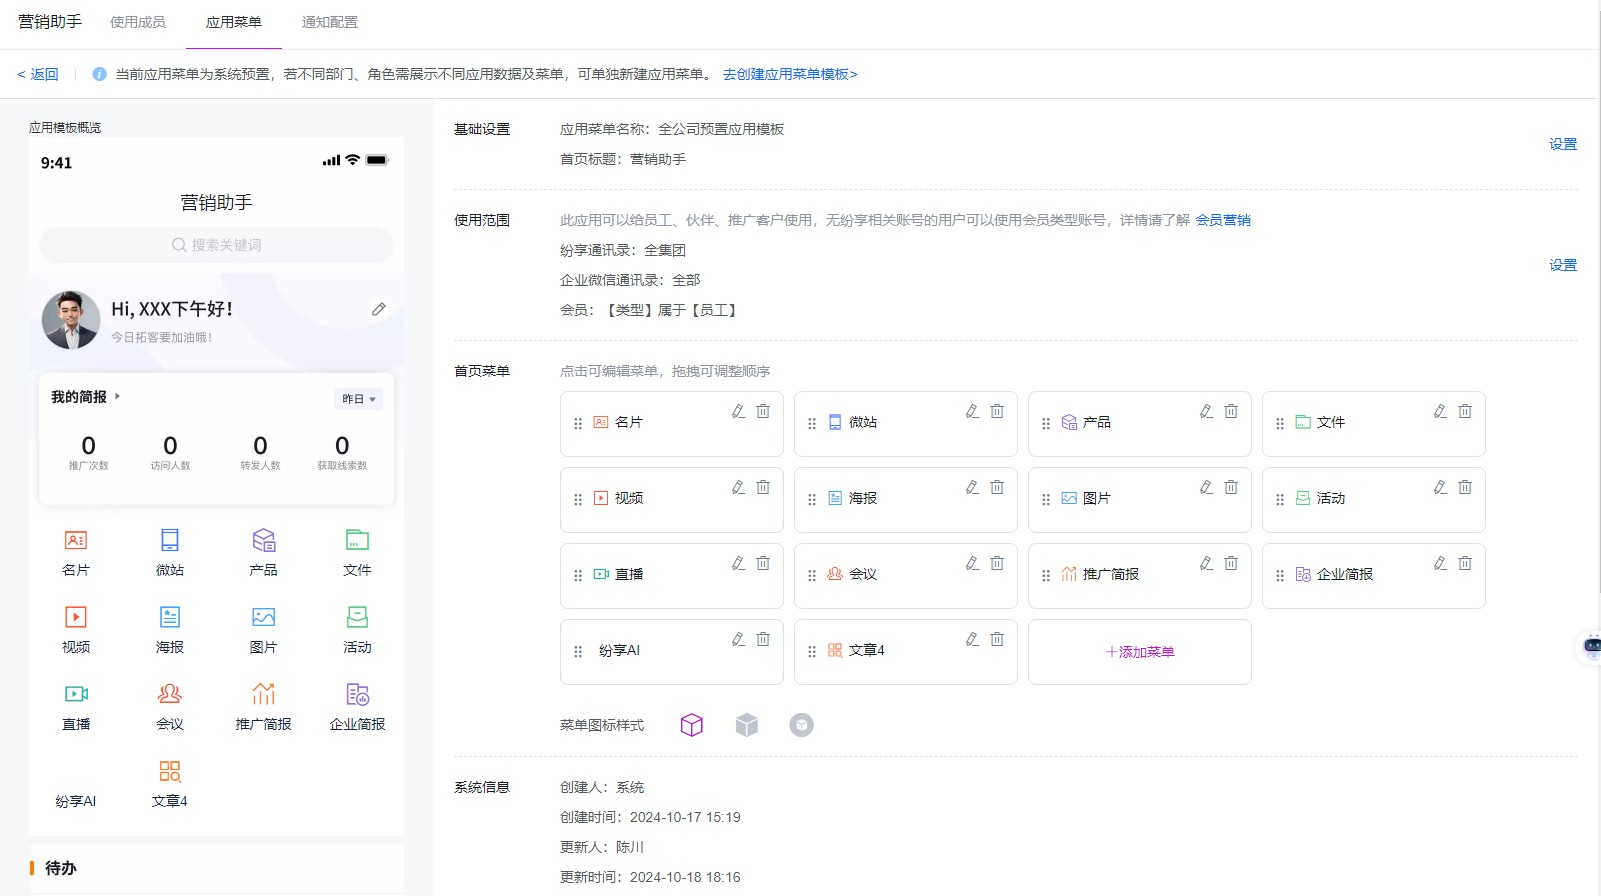Screen dimensions: 1601x896
Task: Open 设置 for 基础设置 section
Action: point(1563,144)
